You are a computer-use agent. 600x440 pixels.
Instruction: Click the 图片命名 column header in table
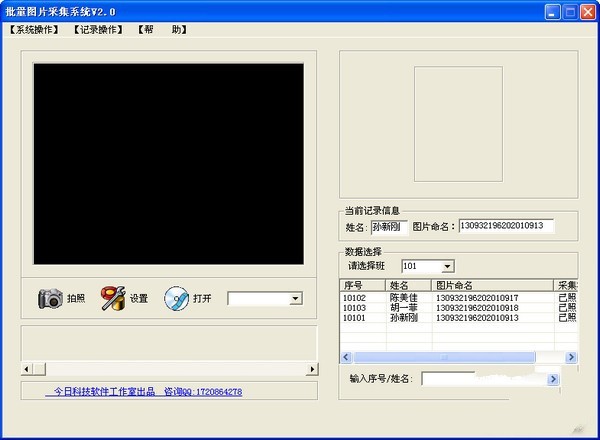click(x=492, y=285)
